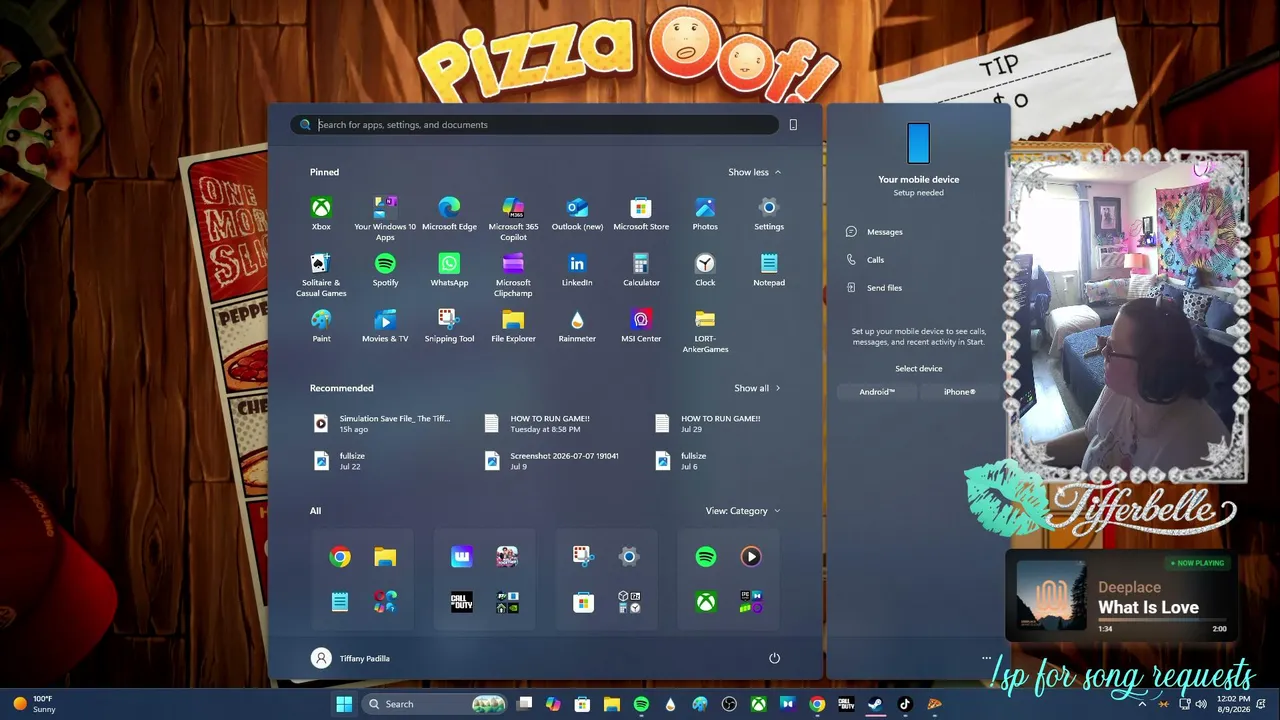
Task: Open Media Player icon in All section
Action: pyautogui.click(x=751, y=557)
